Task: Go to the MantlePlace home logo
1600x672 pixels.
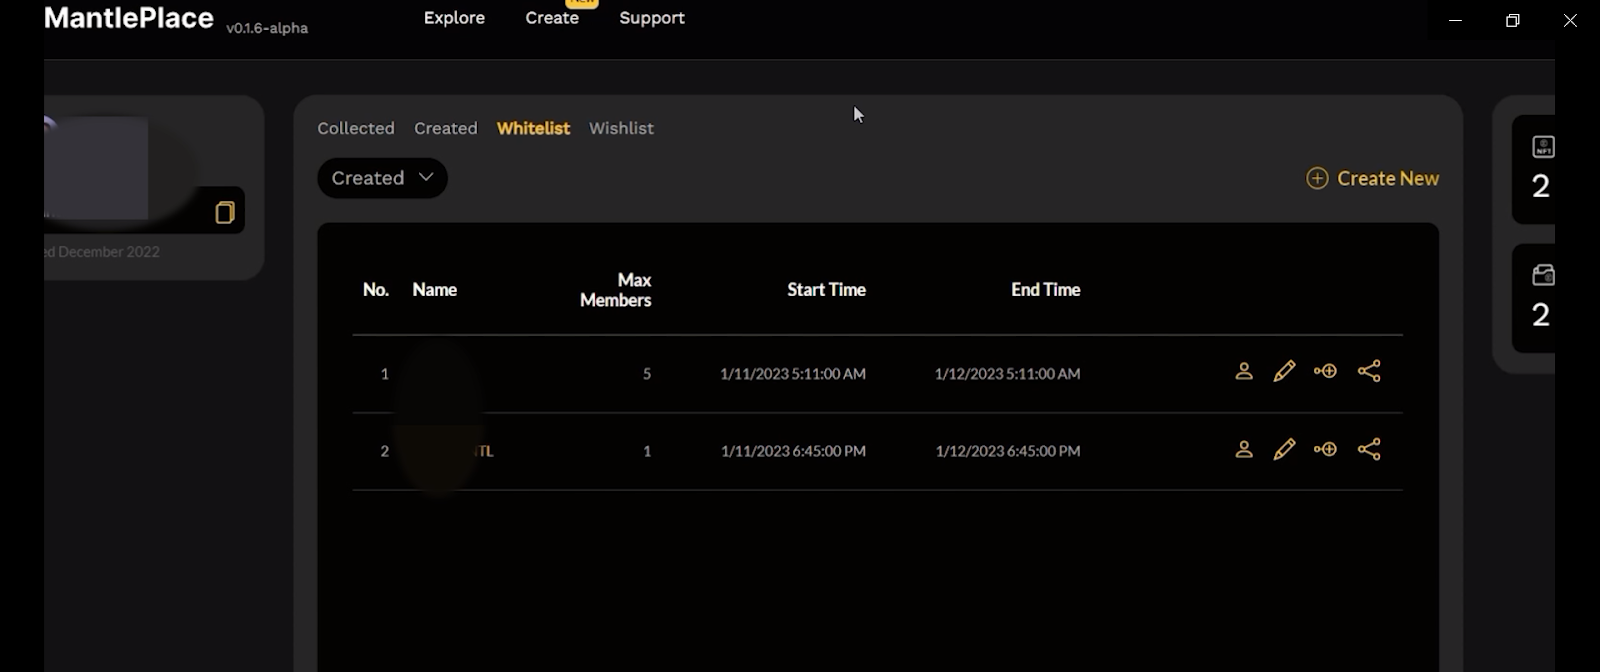Action: [129, 18]
